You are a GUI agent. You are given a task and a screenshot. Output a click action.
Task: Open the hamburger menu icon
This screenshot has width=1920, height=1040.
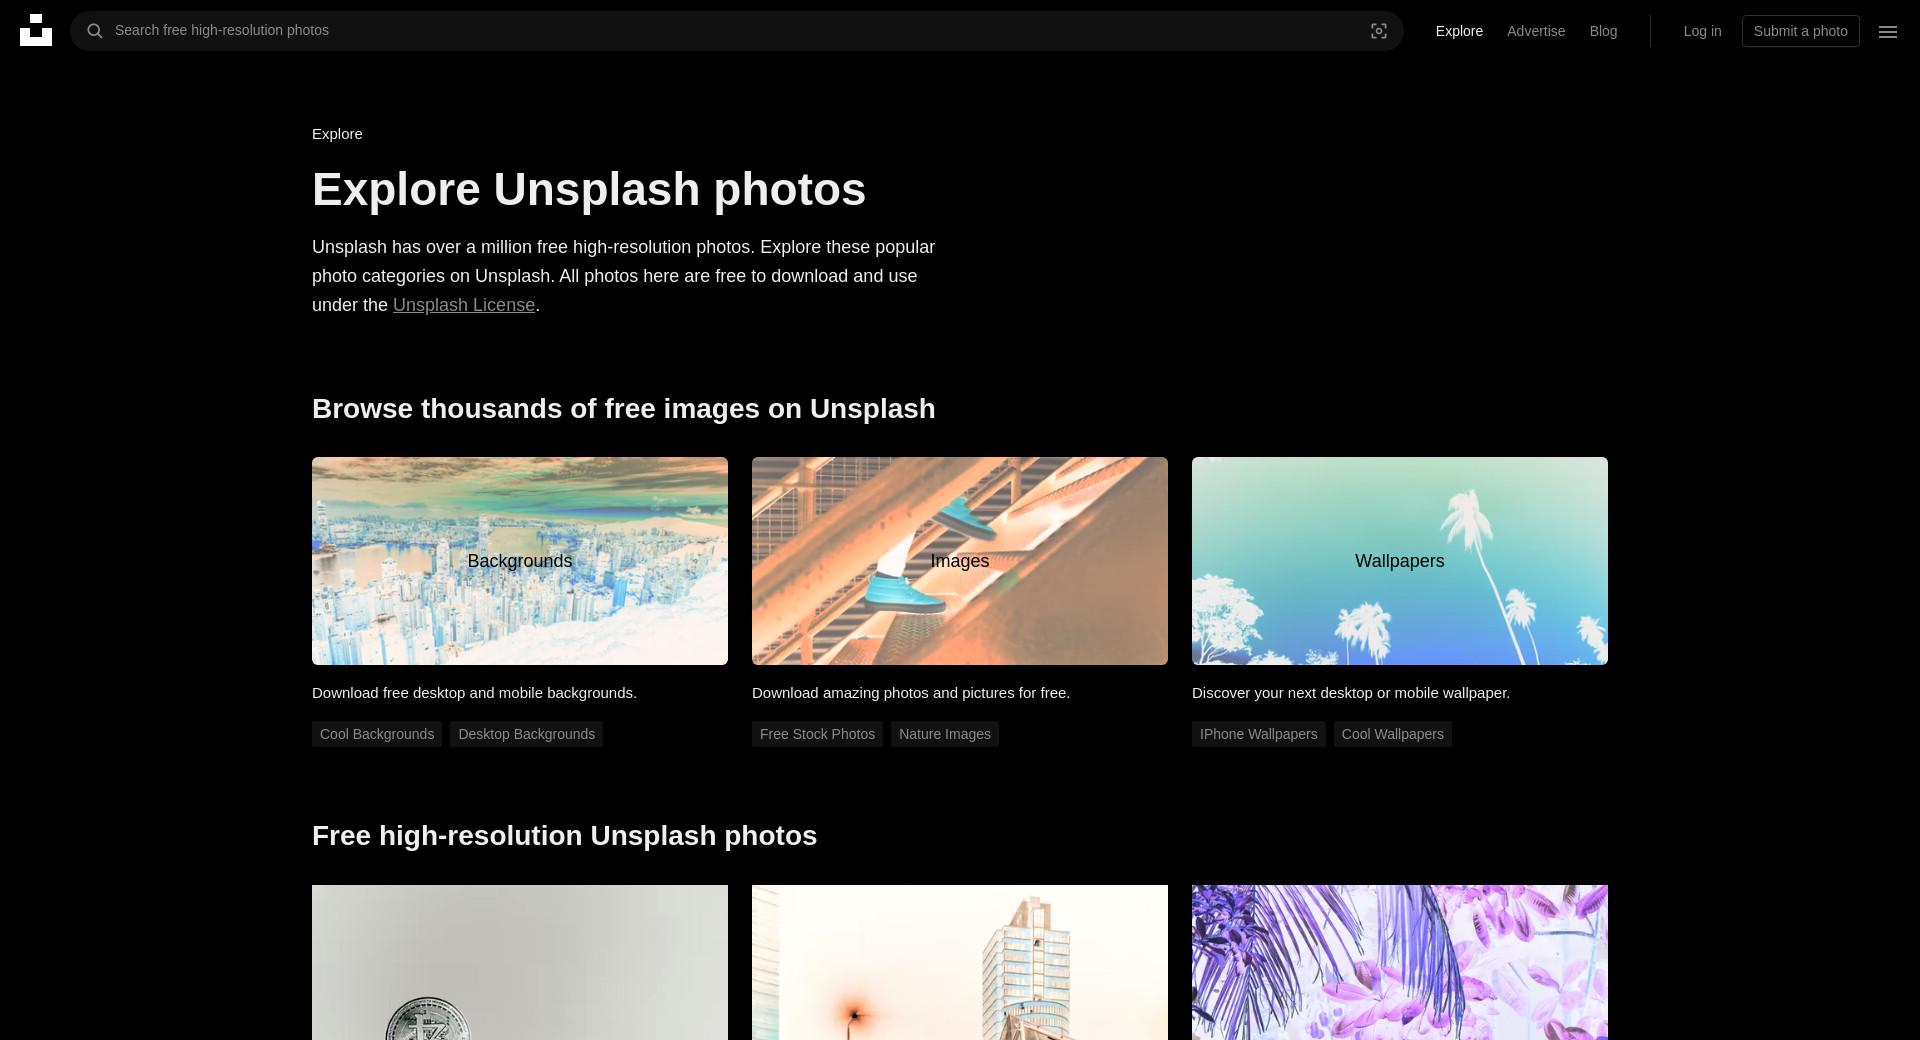coord(1888,31)
